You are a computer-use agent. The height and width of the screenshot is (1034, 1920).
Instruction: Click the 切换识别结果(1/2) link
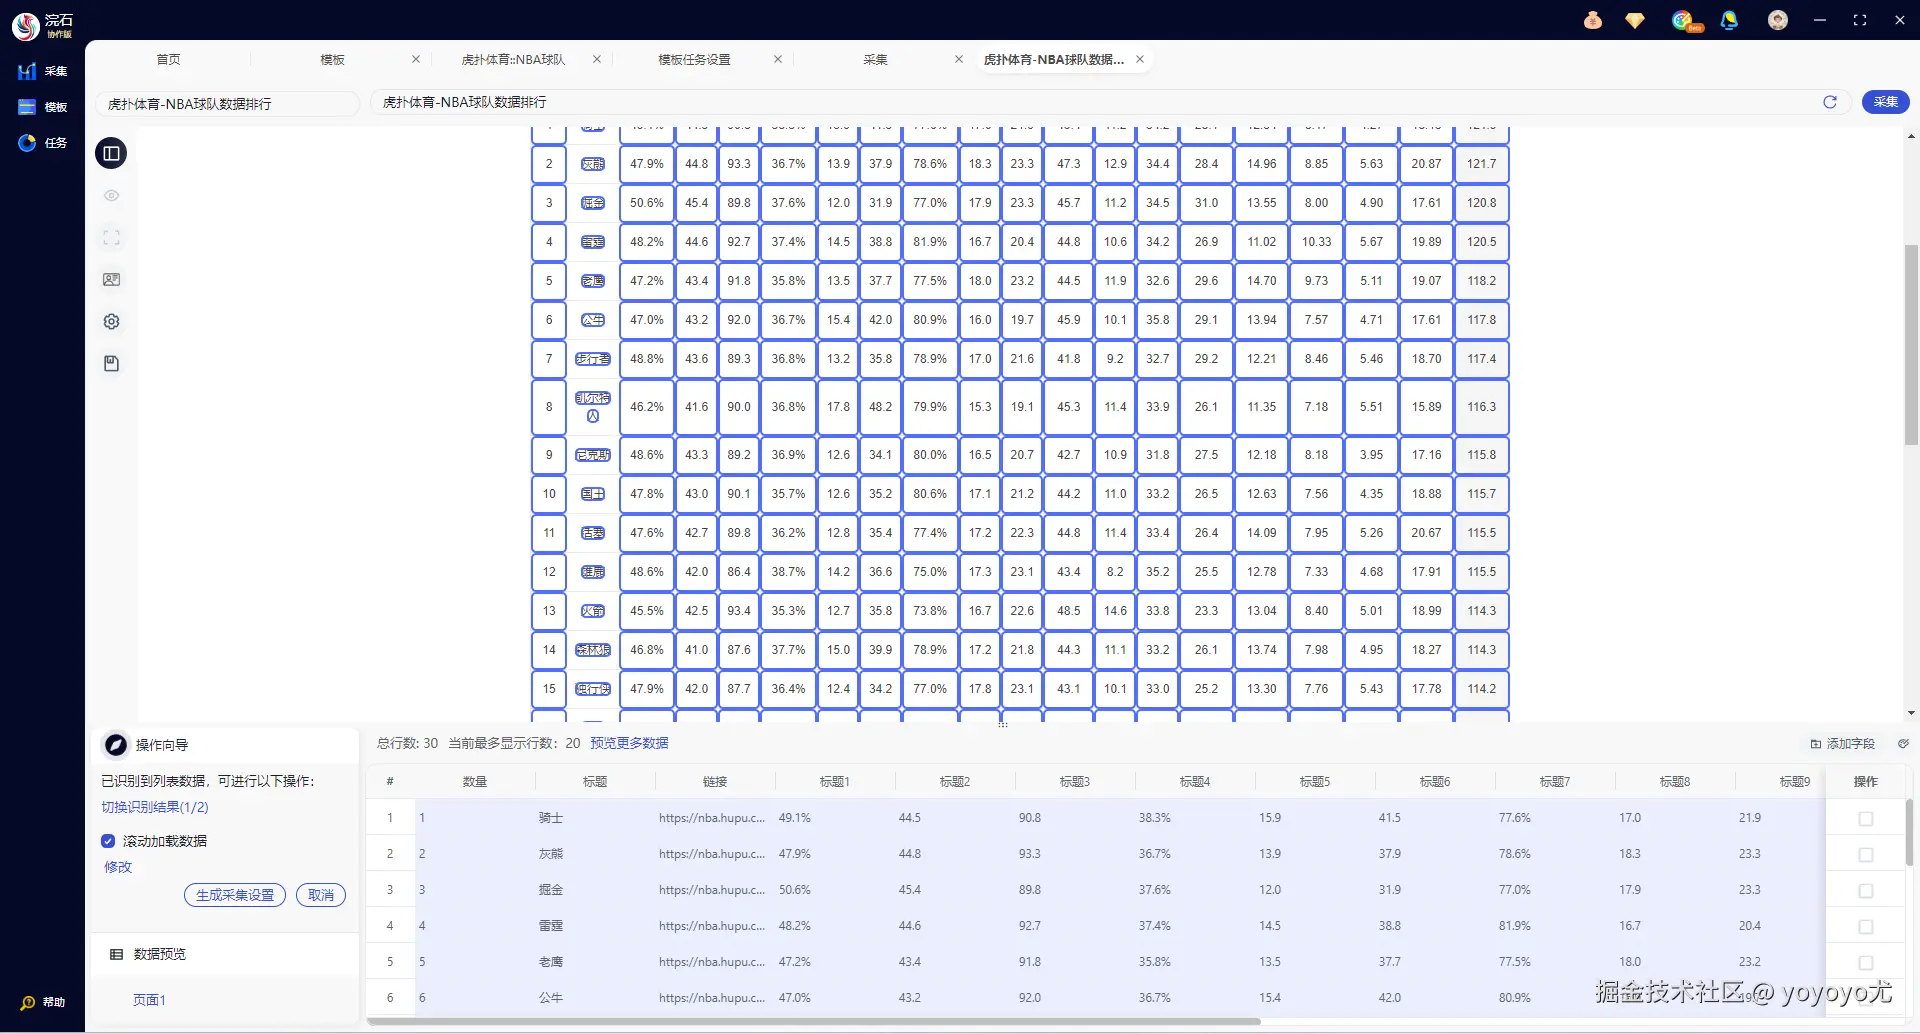pyautogui.click(x=155, y=807)
